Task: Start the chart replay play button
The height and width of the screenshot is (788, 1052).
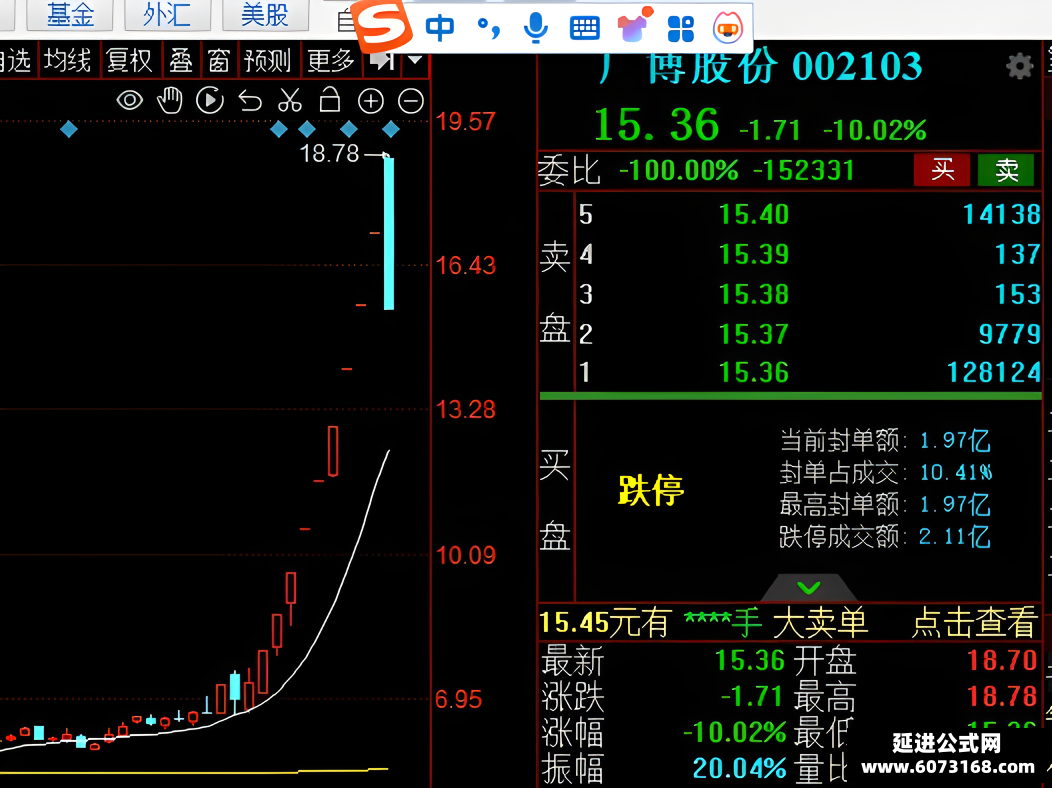Action: point(209,101)
